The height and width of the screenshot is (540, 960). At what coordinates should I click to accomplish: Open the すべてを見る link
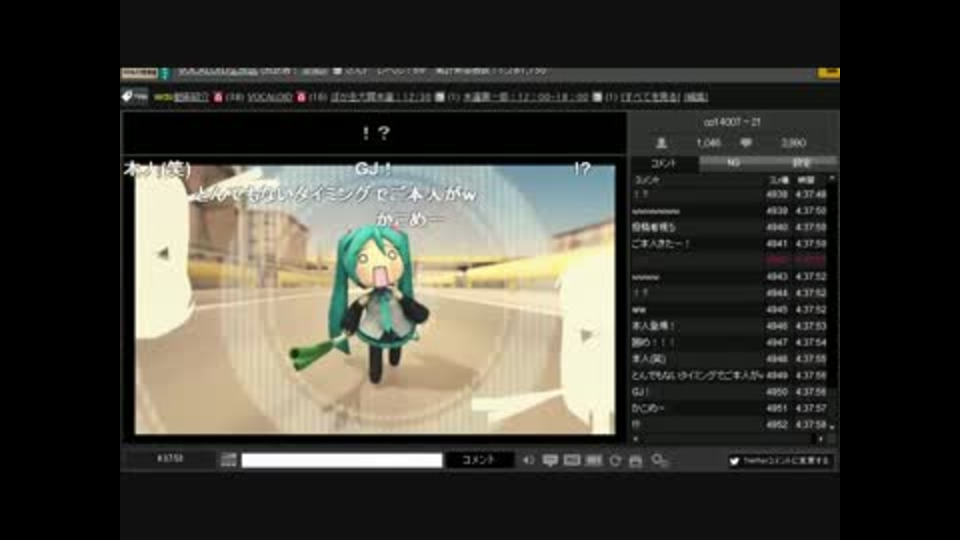(650, 97)
